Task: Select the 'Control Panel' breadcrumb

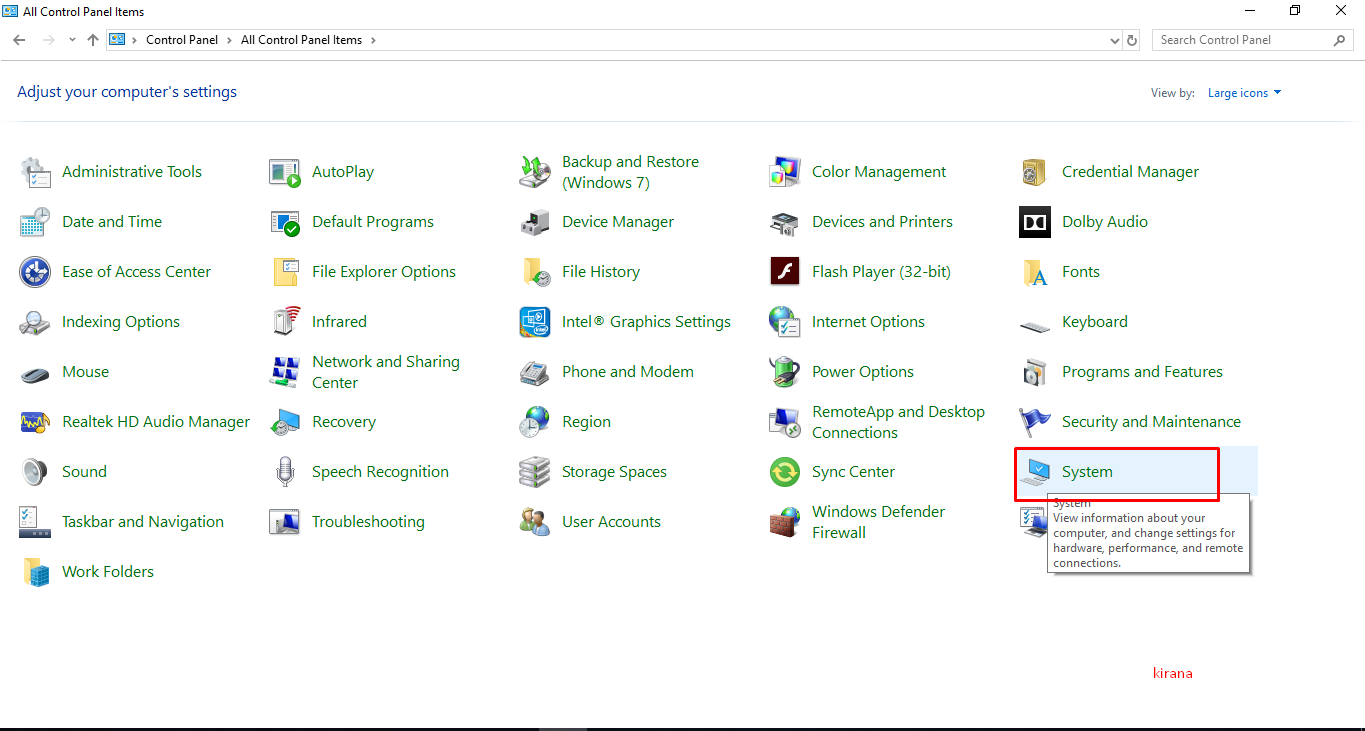Action: pos(182,40)
